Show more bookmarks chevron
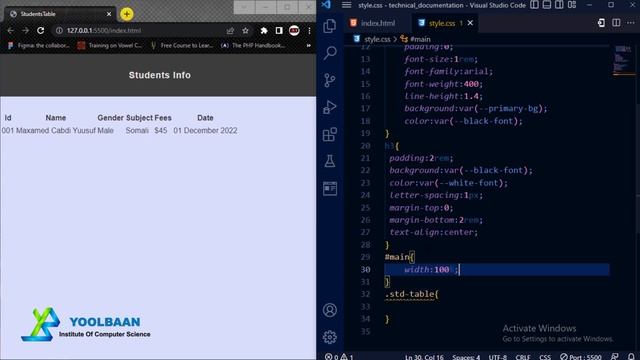The width and height of the screenshot is (640, 360). (309, 45)
